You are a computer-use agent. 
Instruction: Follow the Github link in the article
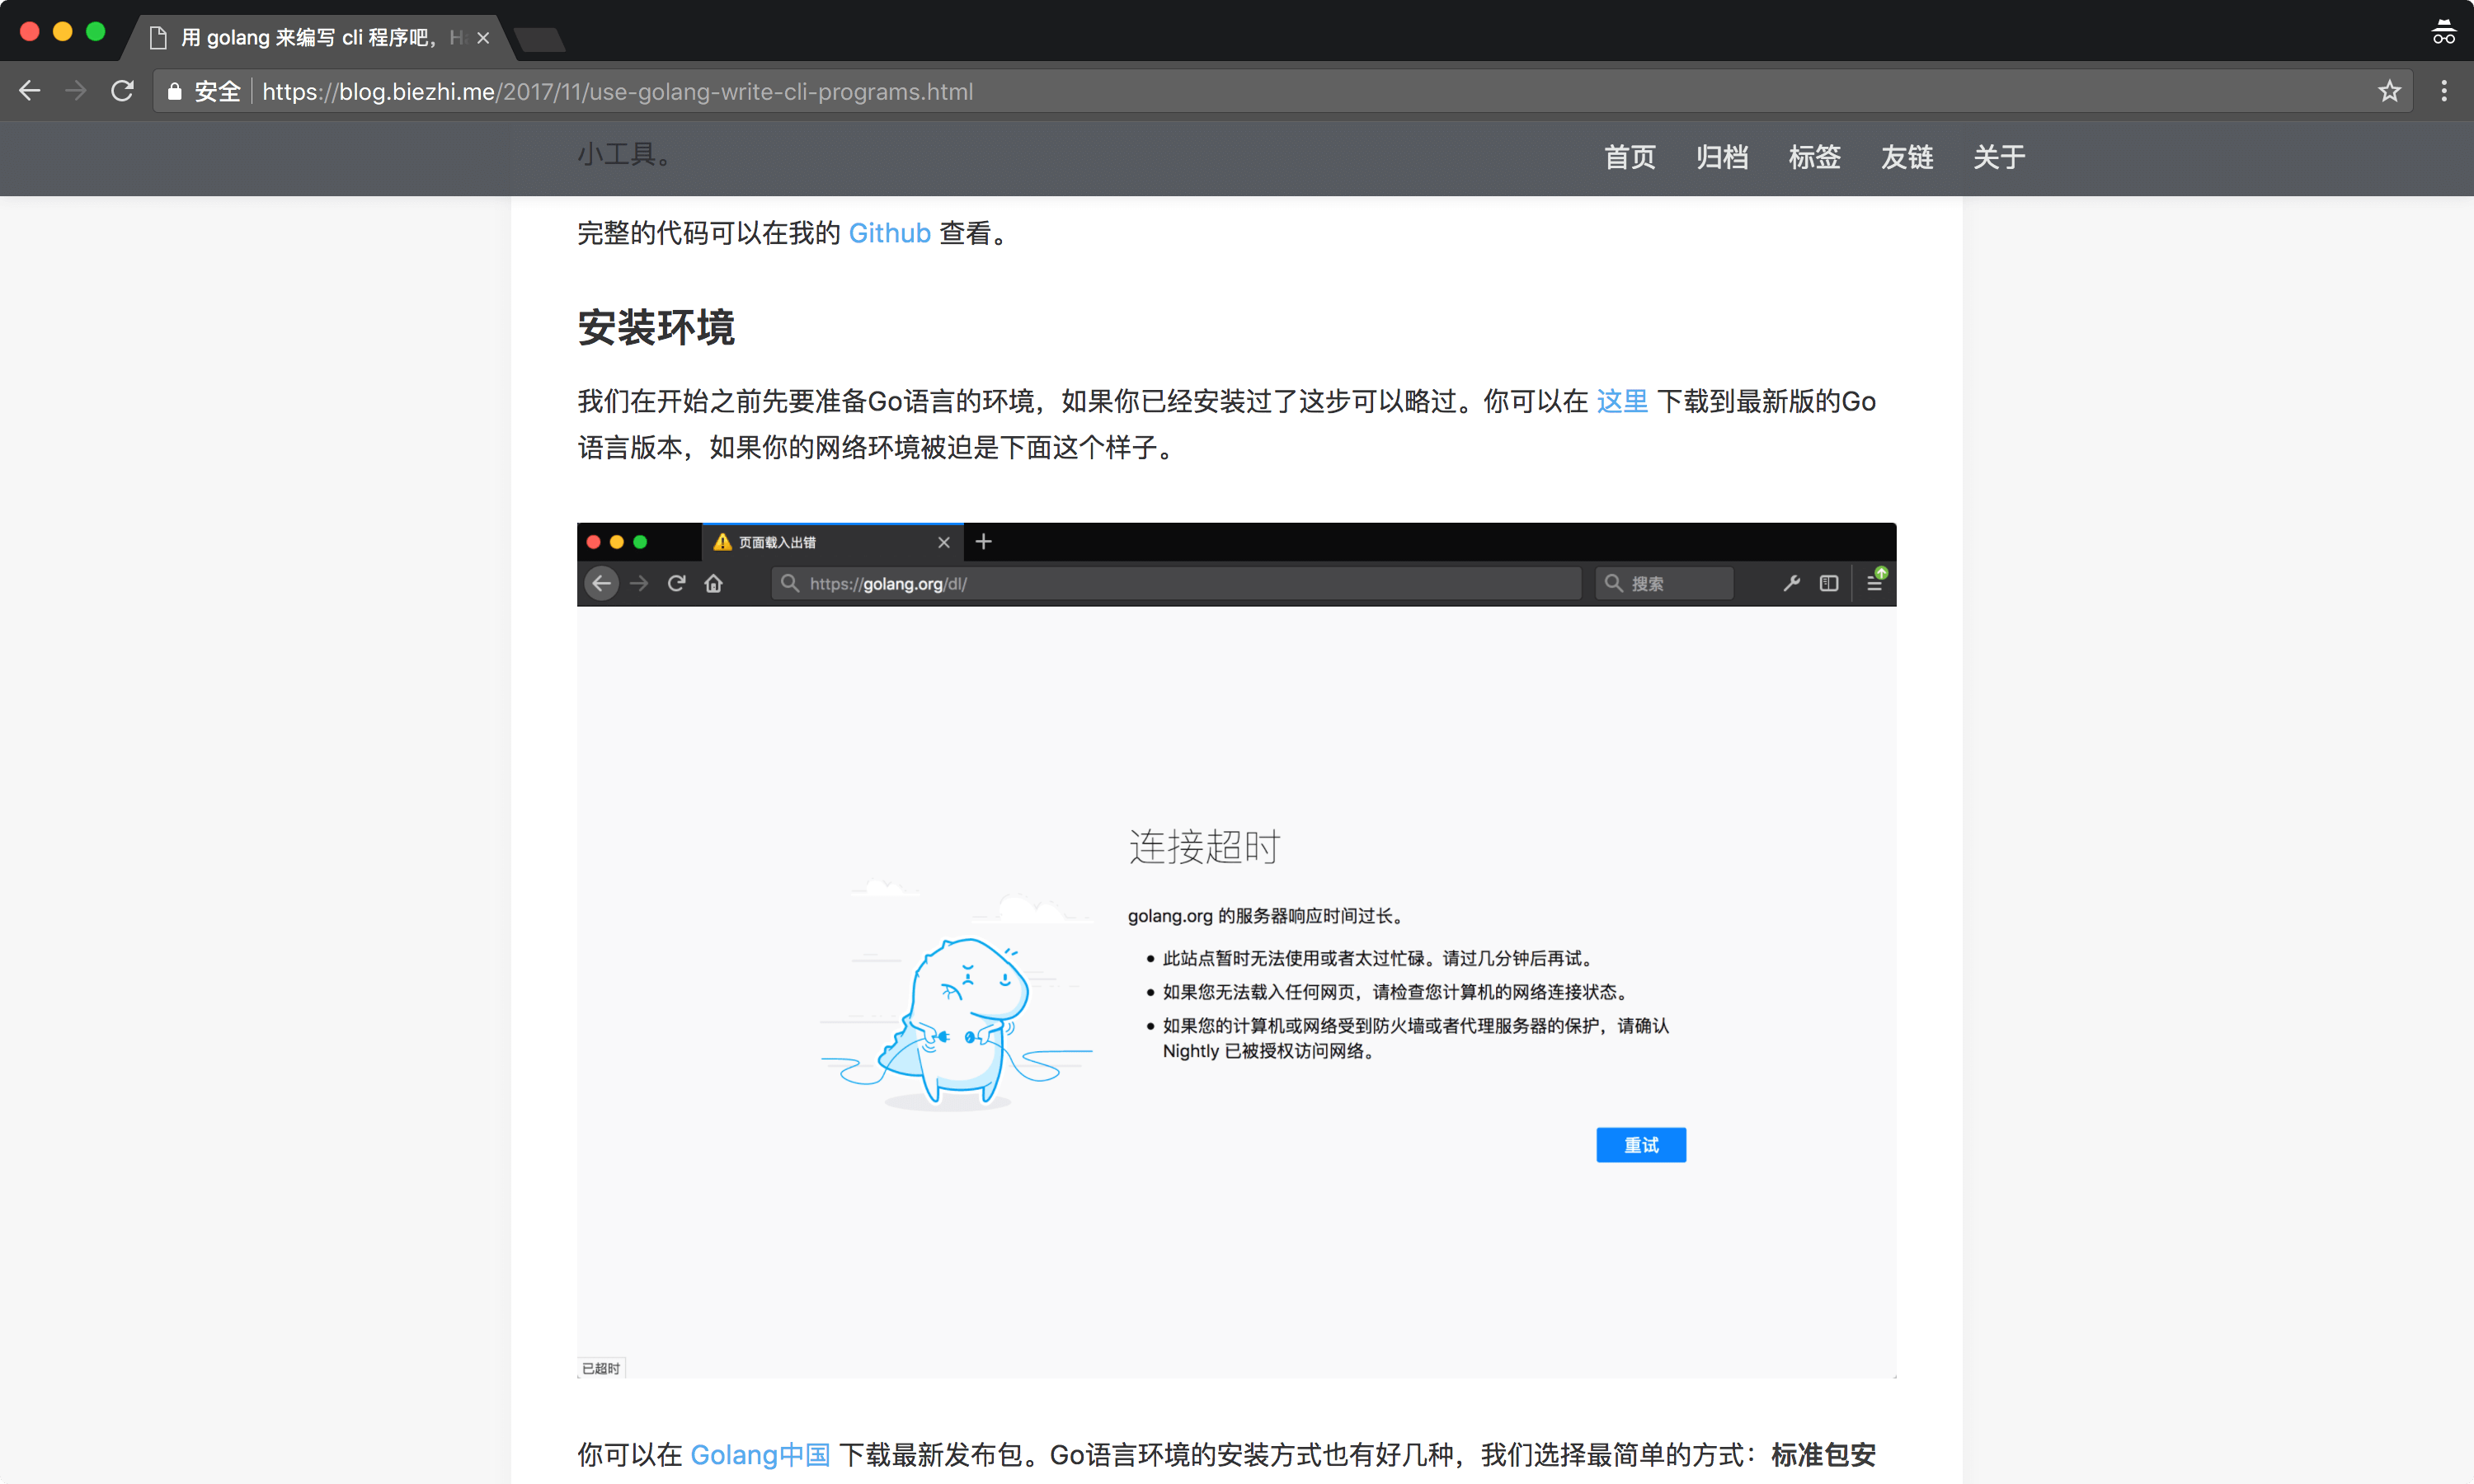click(x=889, y=233)
